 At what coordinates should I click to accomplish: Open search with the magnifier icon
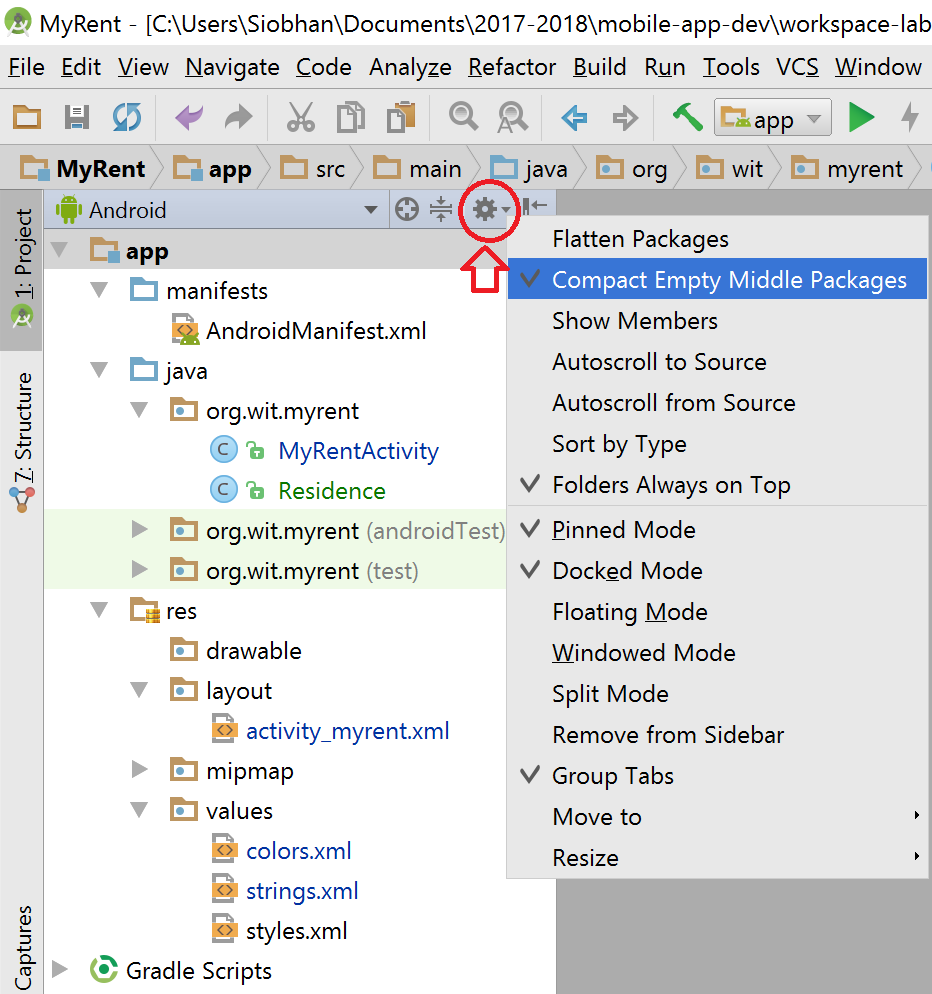462,117
